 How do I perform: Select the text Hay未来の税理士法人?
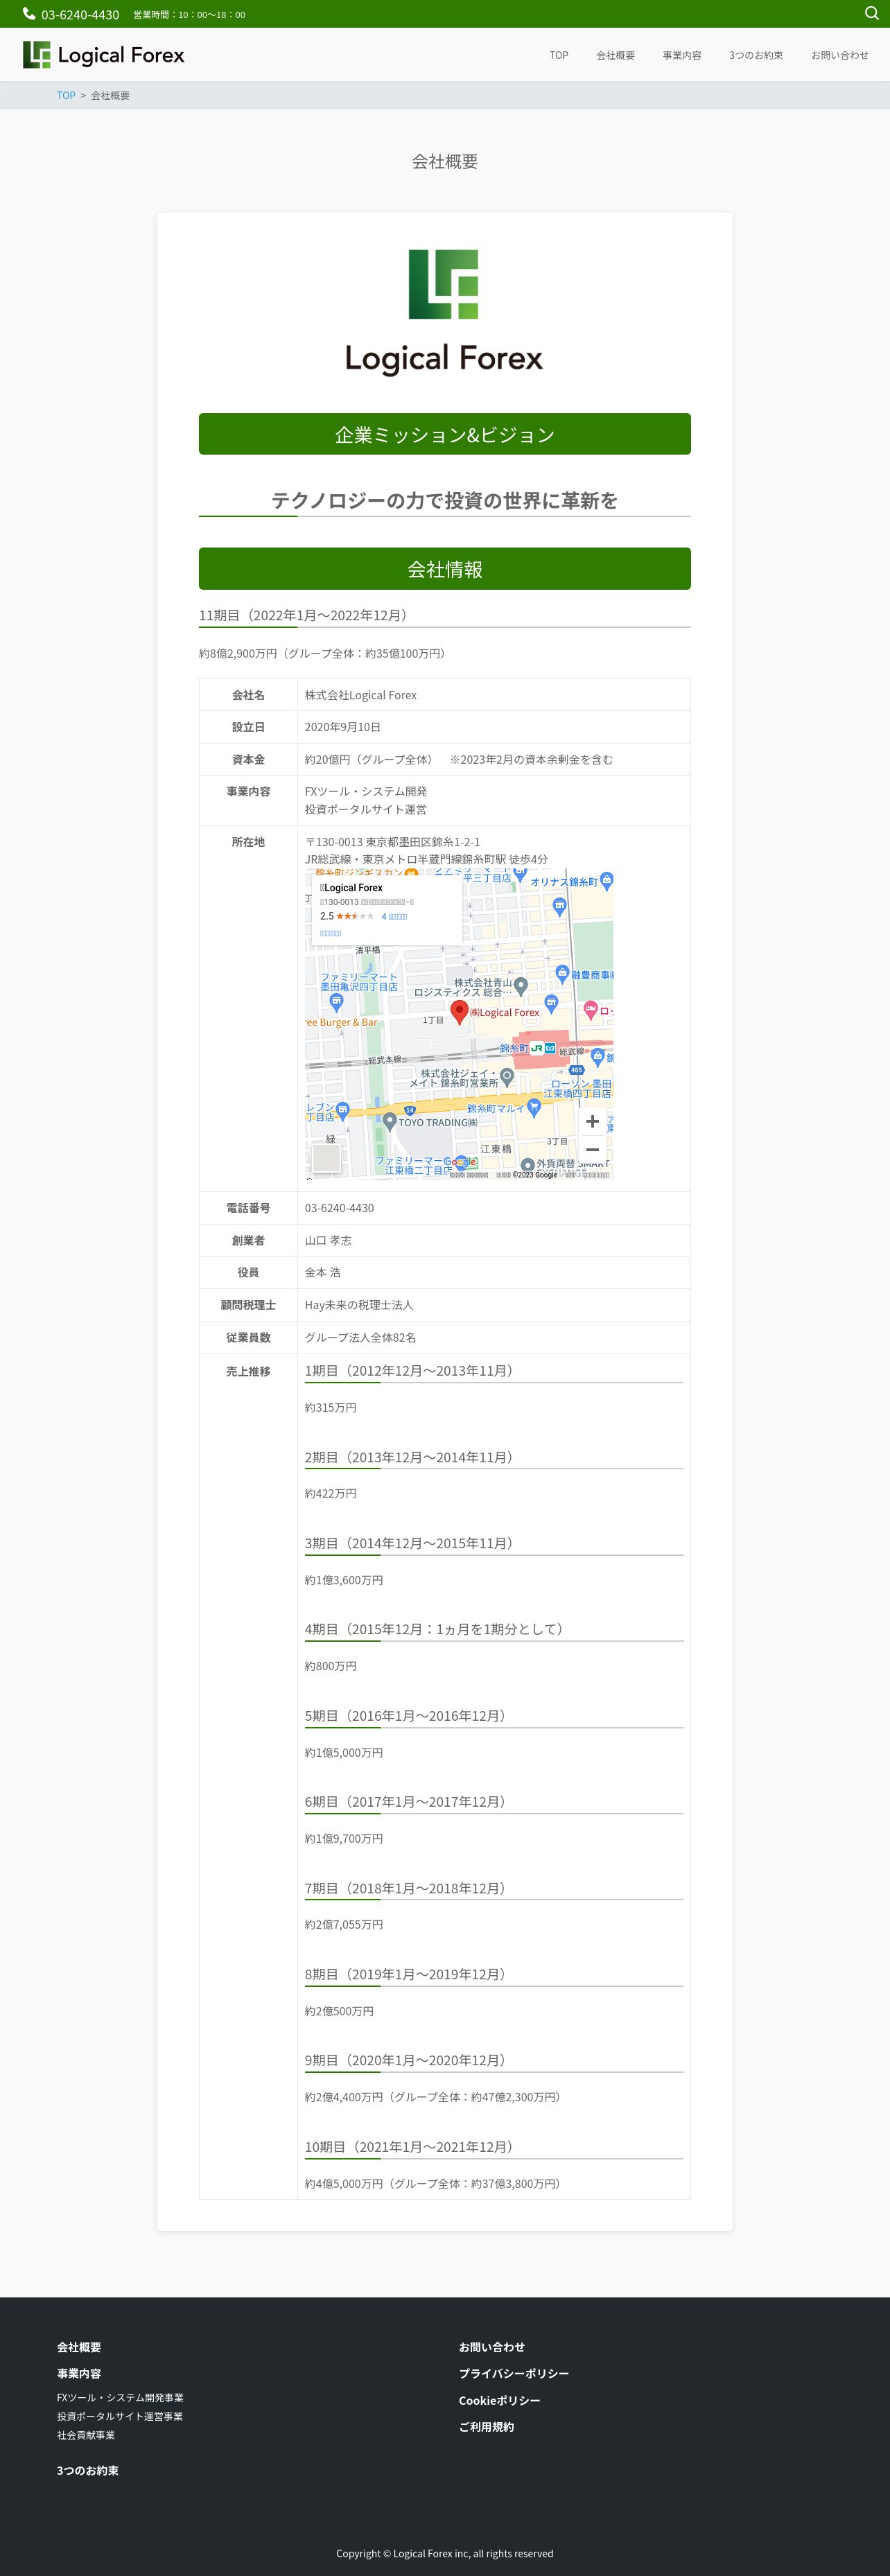click(x=359, y=1305)
